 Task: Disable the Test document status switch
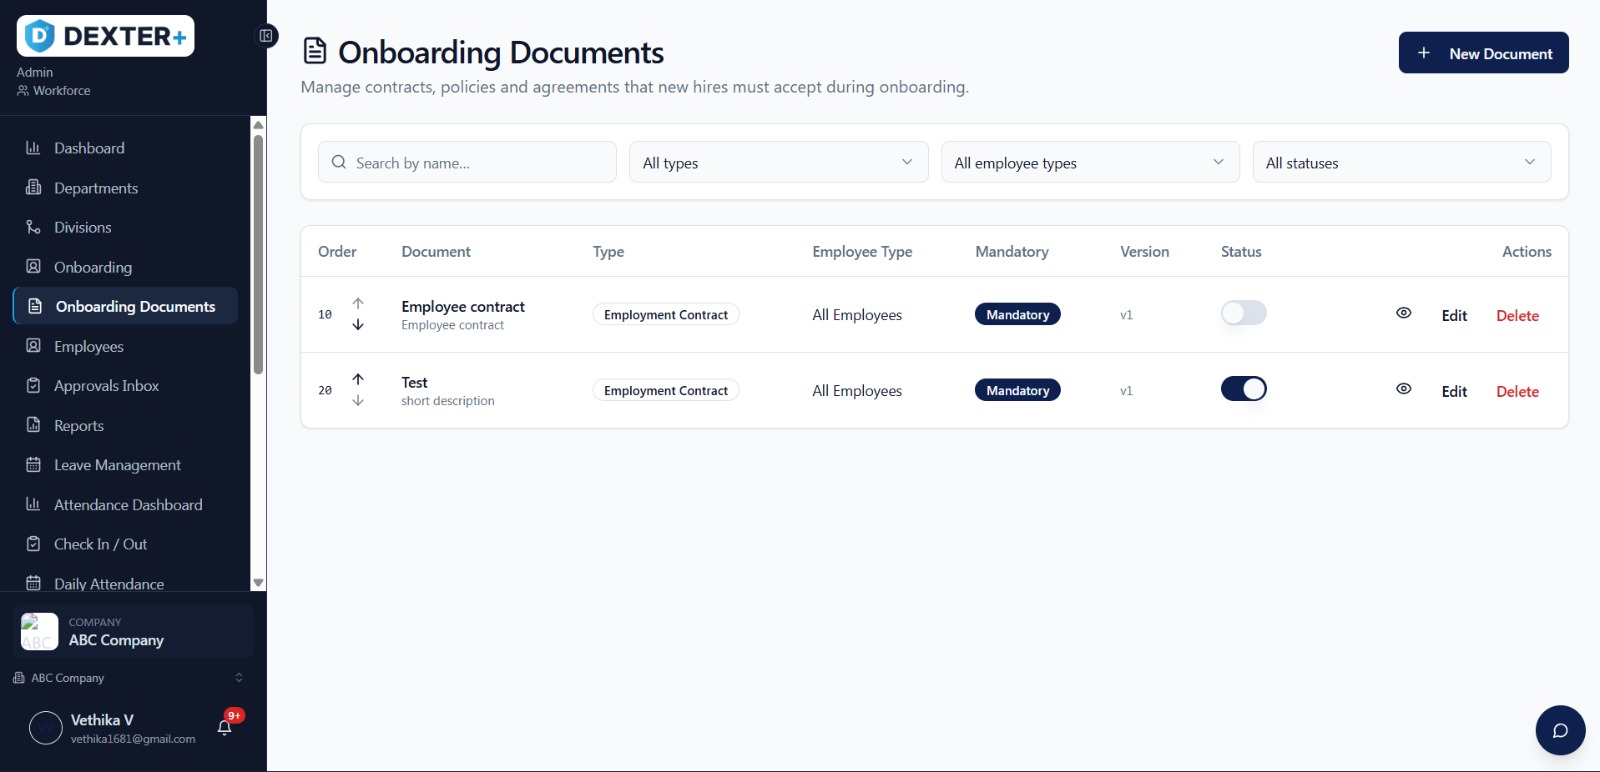pos(1244,389)
